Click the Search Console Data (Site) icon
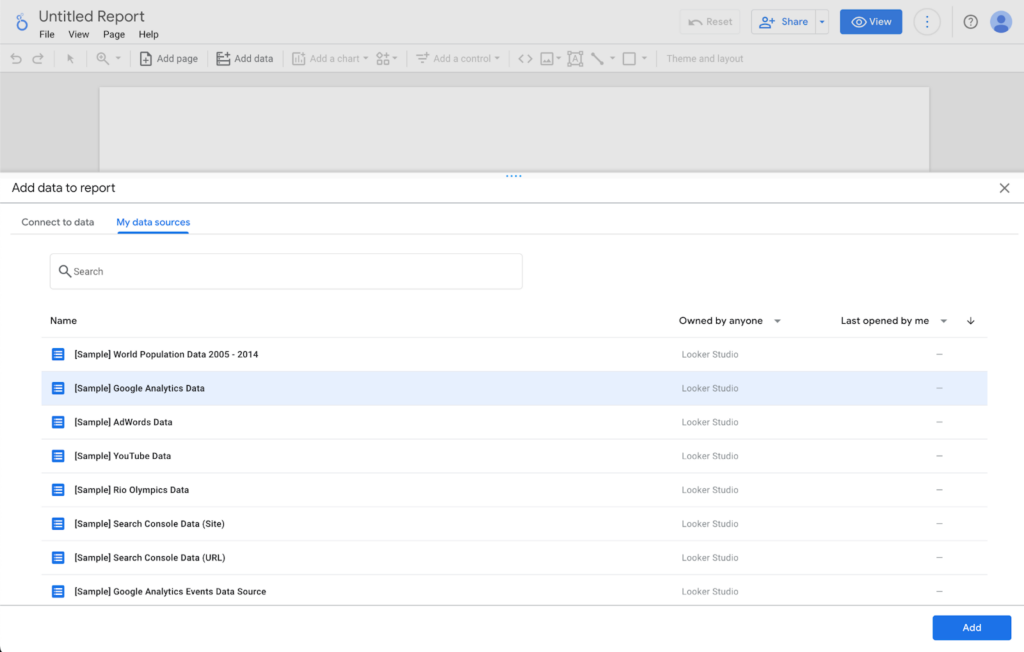The width and height of the screenshot is (1024, 652). tap(58, 524)
